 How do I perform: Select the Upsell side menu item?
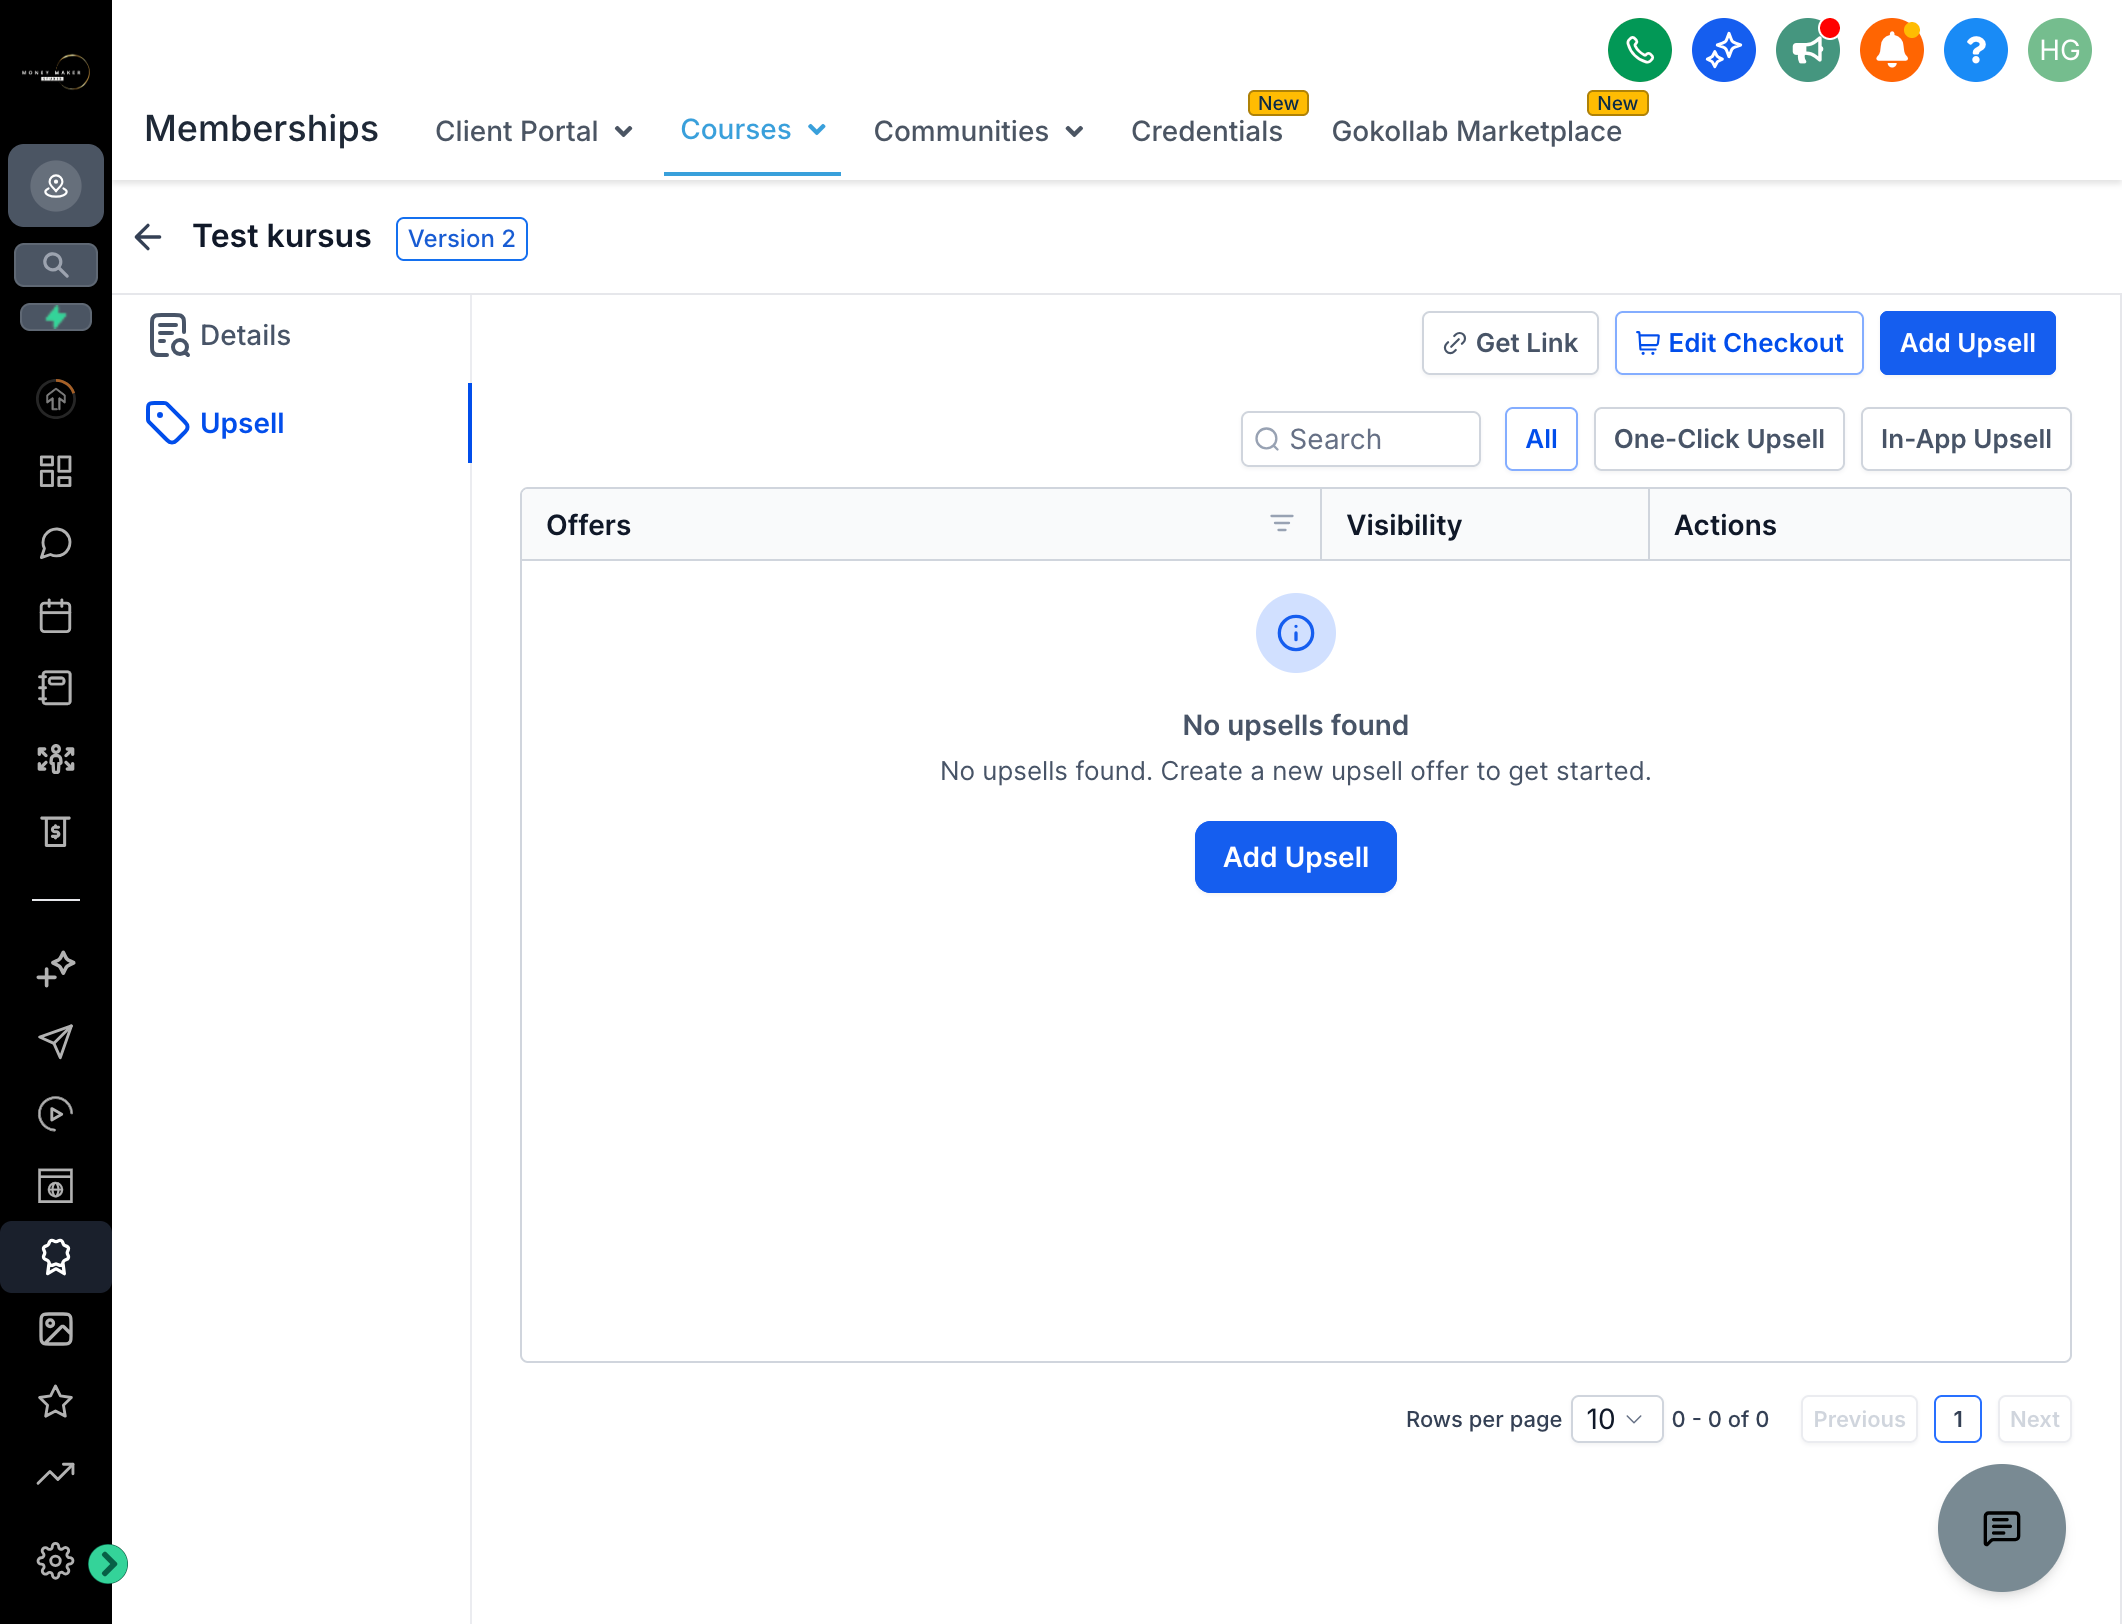click(215, 423)
